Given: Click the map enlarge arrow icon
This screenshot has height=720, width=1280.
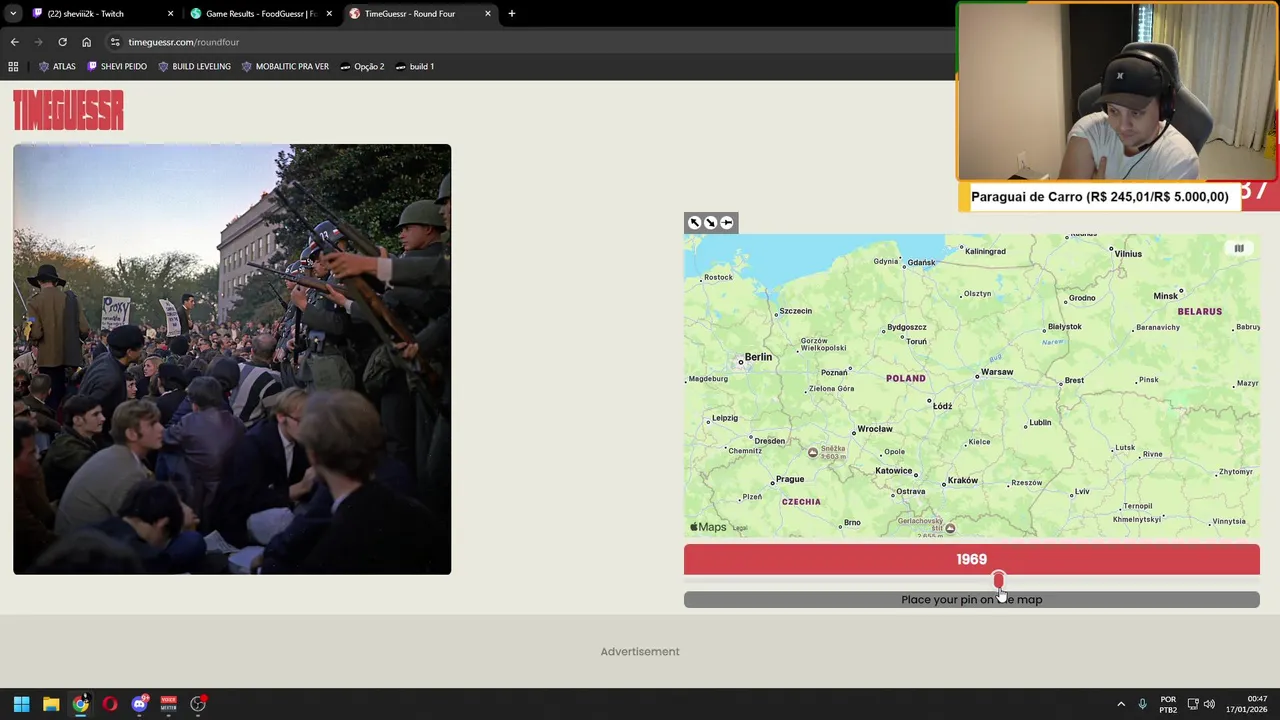Looking at the screenshot, I should (695, 222).
